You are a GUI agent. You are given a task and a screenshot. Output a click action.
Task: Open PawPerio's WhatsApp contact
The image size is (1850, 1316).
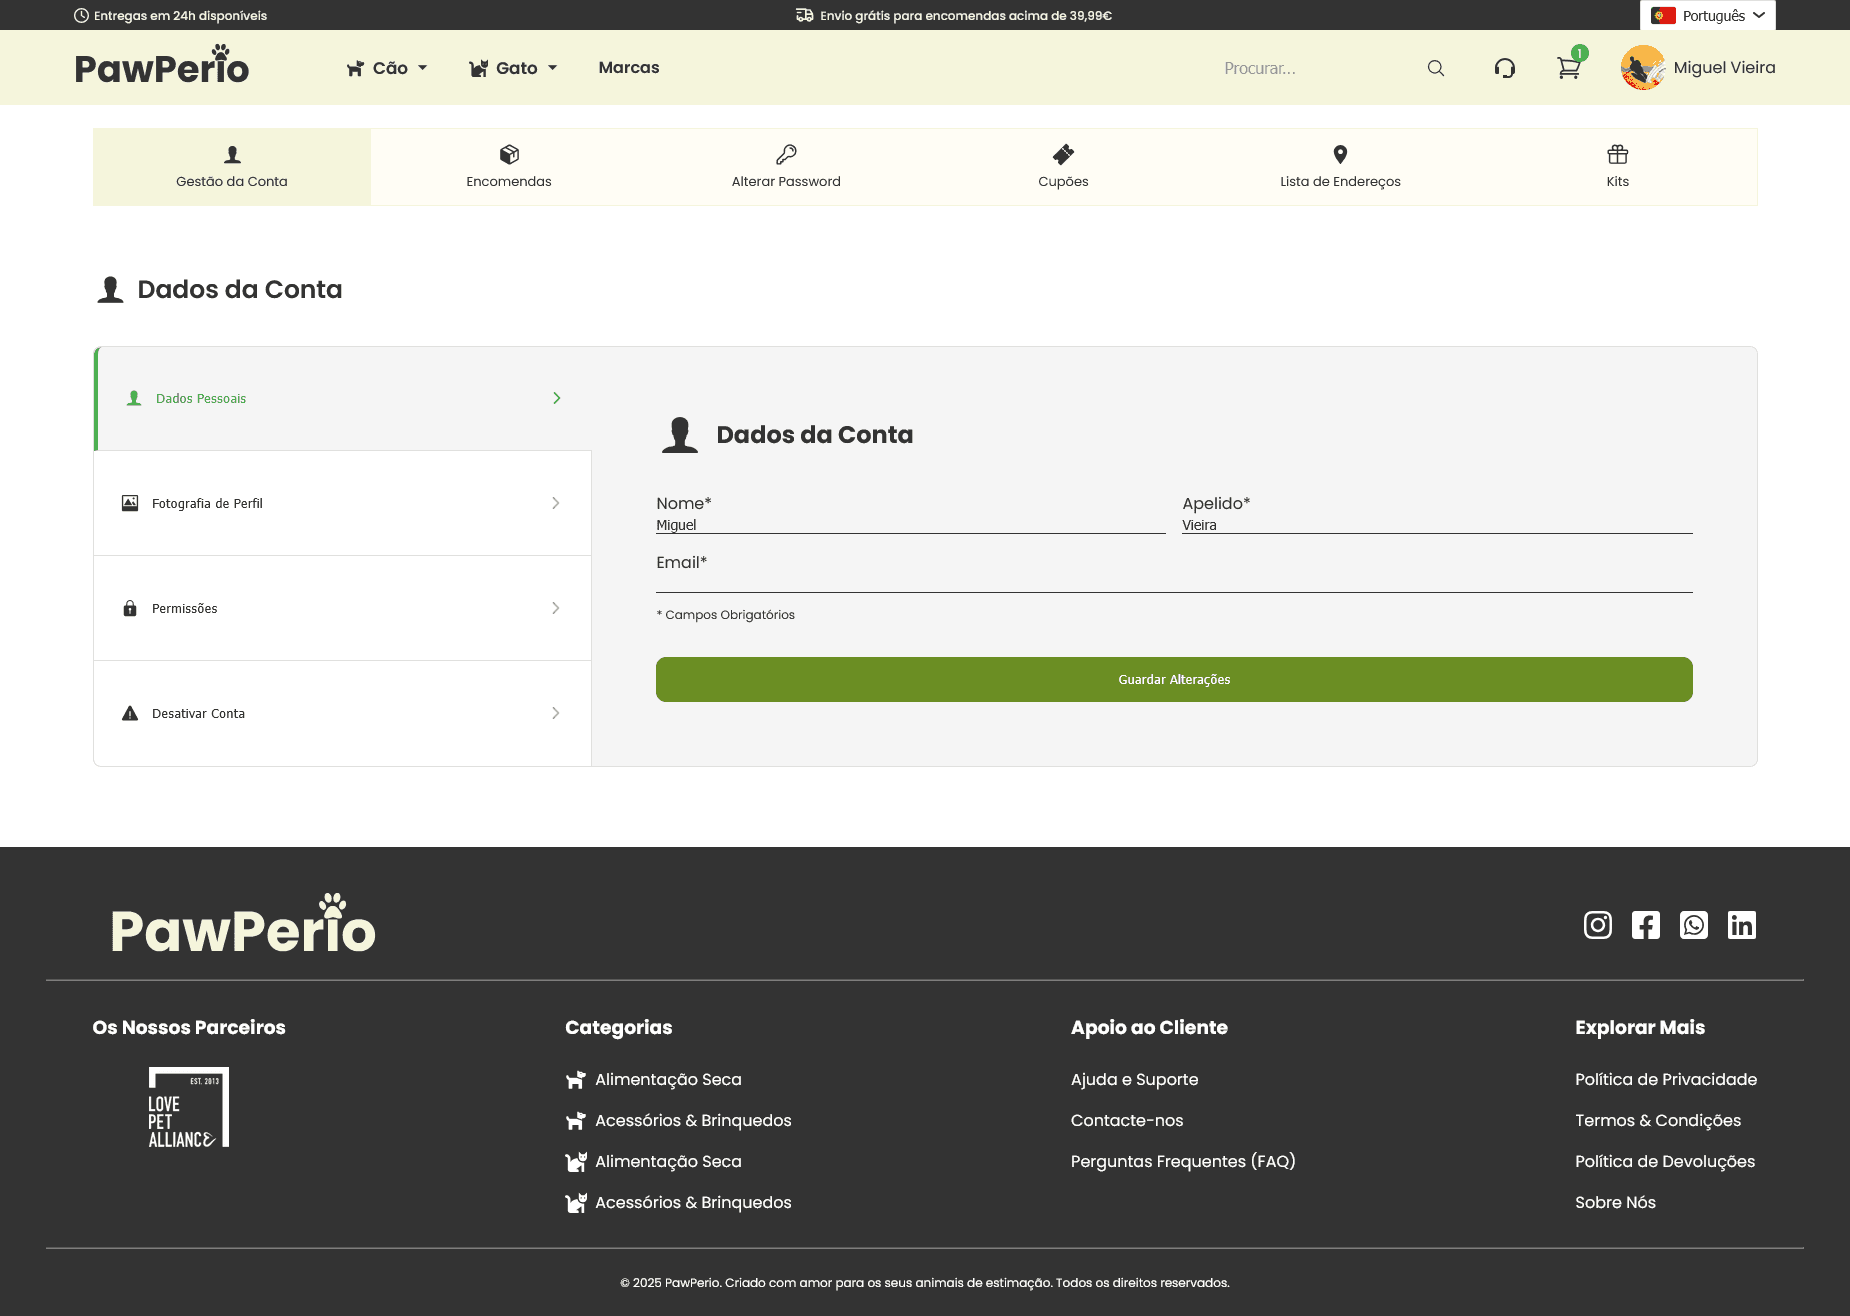[x=1694, y=925]
